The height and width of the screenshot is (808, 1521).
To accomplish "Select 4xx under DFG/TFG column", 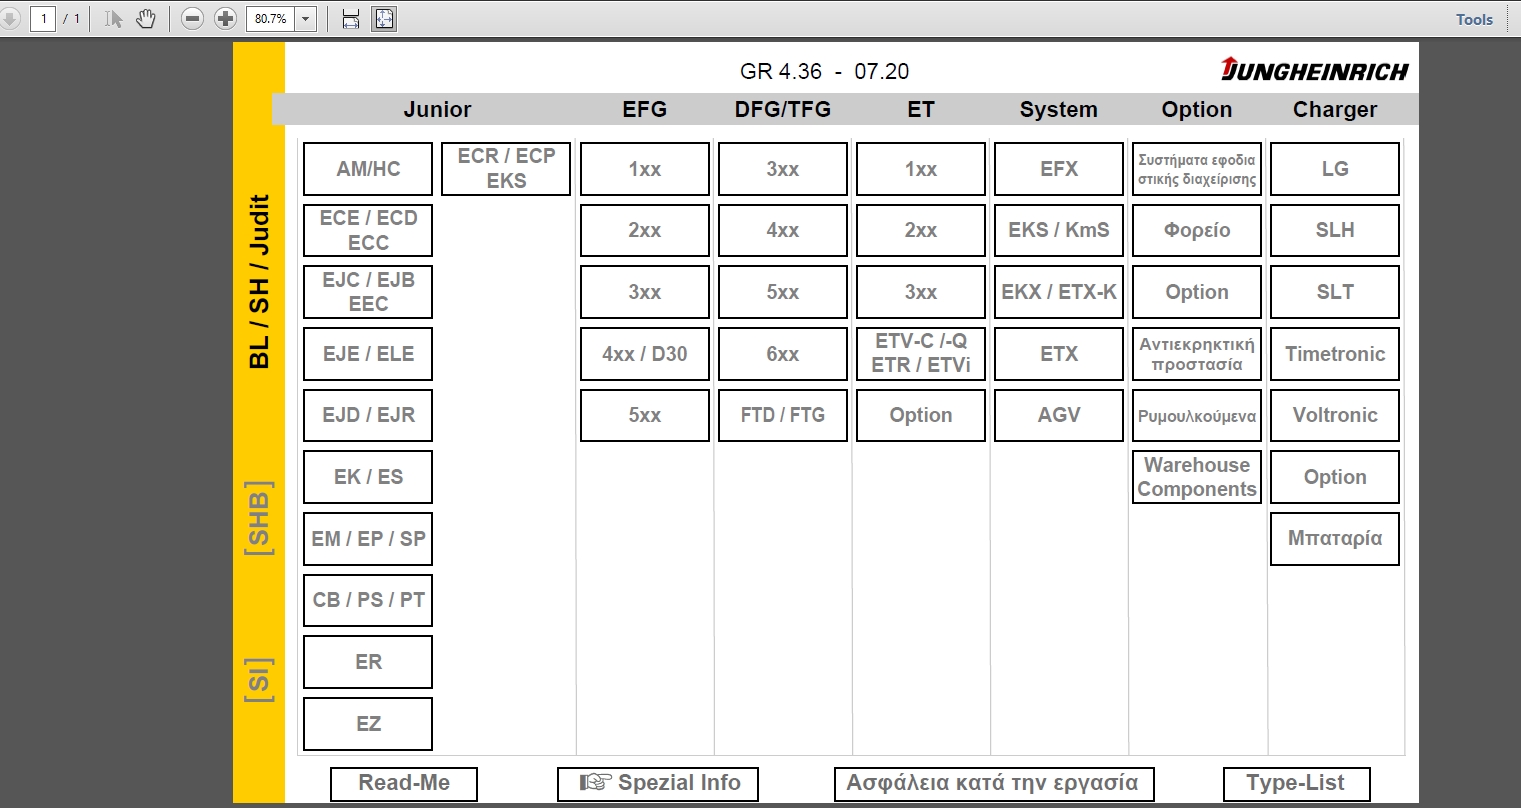I will (783, 230).
